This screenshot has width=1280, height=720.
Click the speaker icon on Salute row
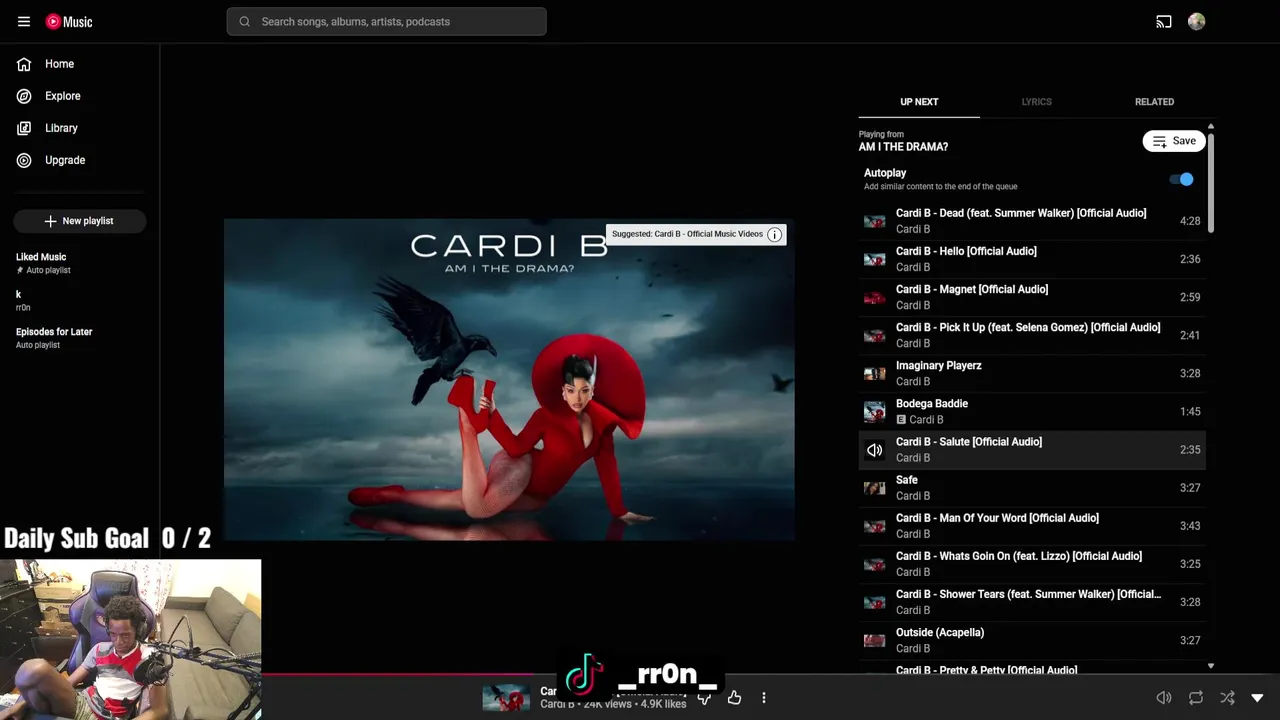click(874, 450)
